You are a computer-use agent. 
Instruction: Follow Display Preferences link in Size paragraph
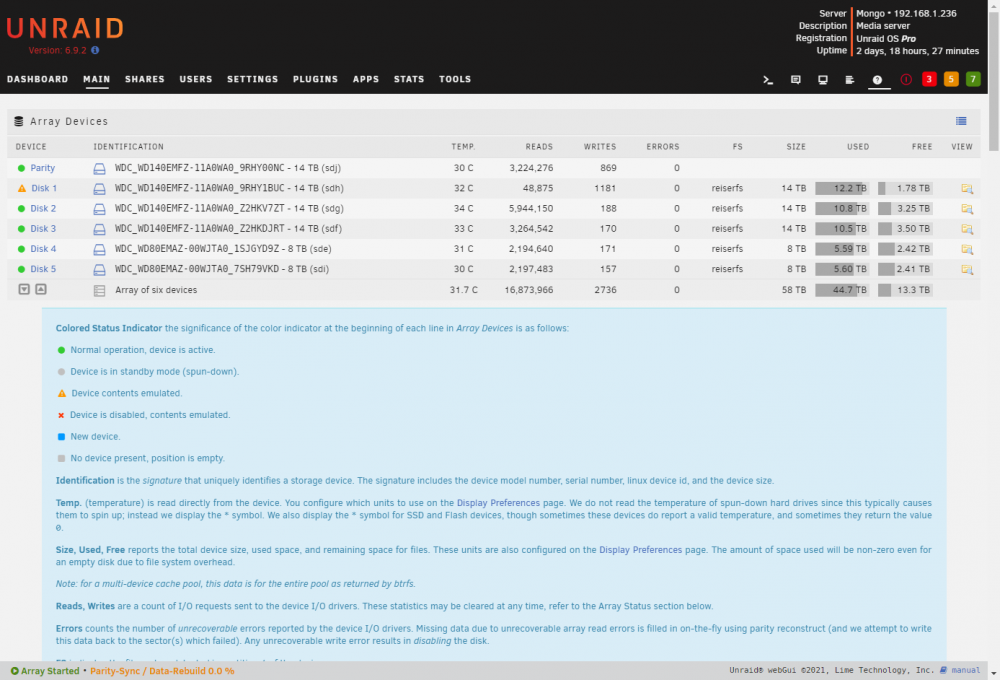point(640,550)
